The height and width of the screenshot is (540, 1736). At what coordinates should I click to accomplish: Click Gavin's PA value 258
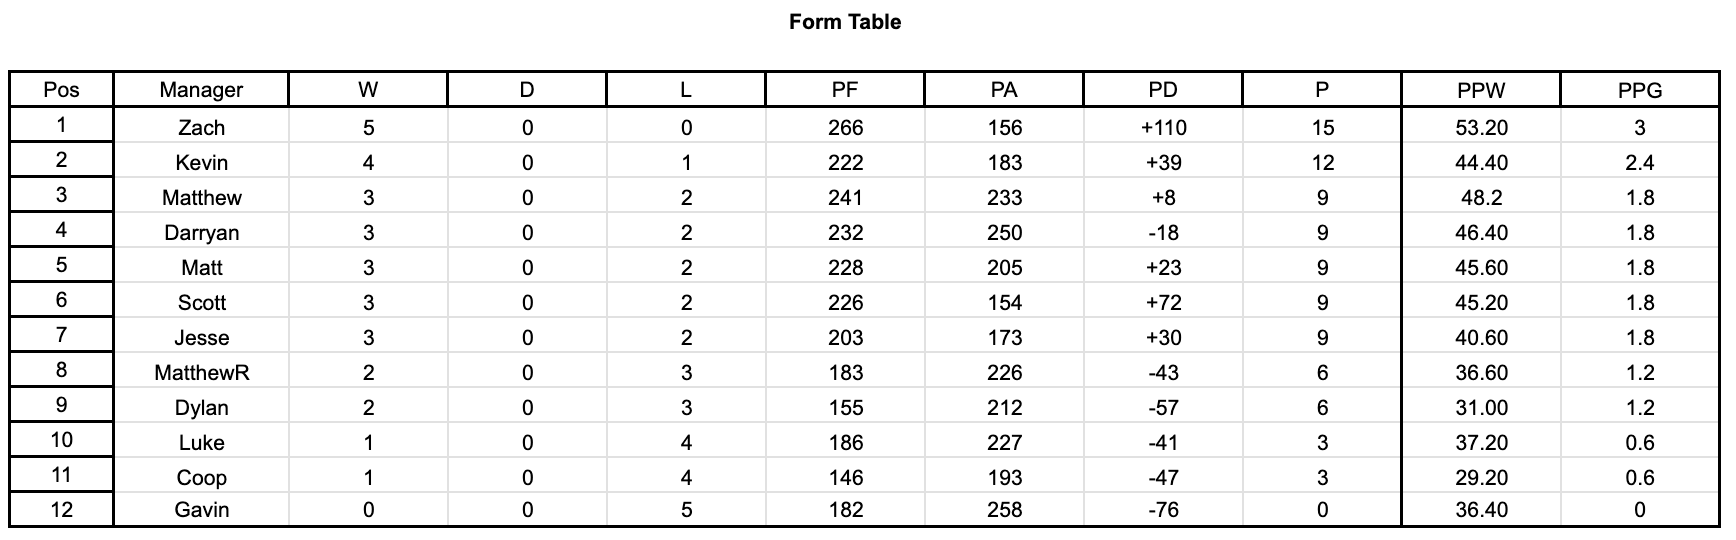tap(1004, 510)
